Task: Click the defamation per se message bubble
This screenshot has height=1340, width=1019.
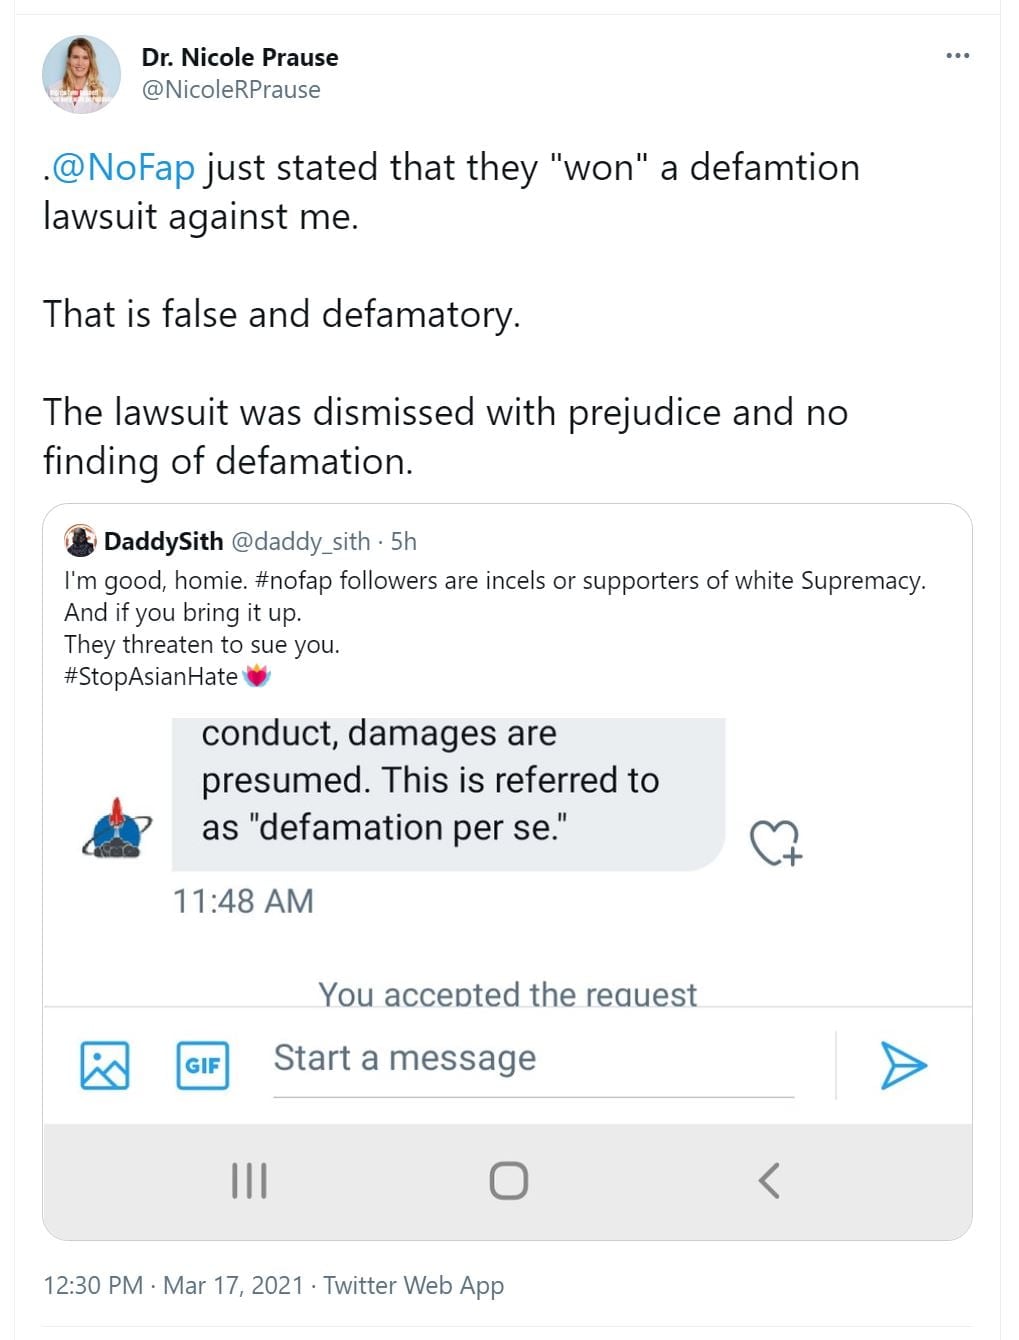Action: click(448, 792)
